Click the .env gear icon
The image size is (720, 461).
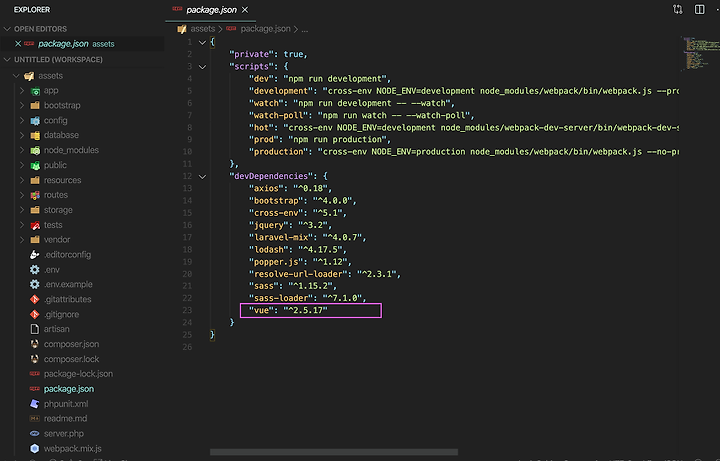click(x=34, y=270)
